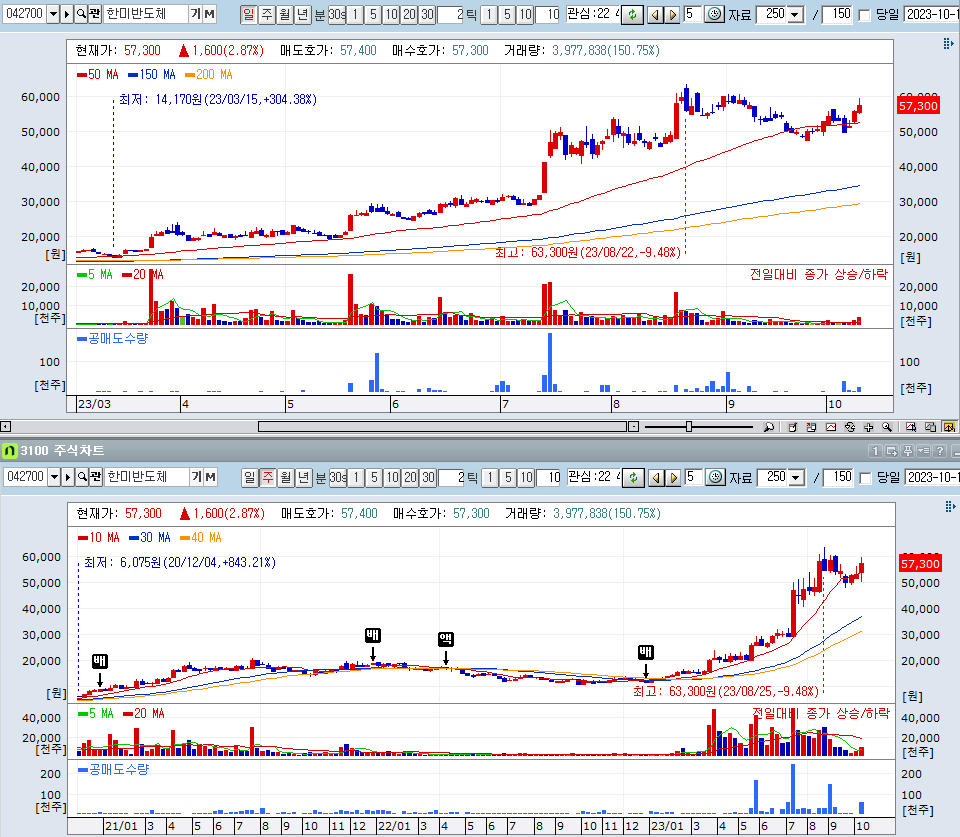The width and height of the screenshot is (960, 837).
Task: Click the 2023-10 date field in top toolbar
Action: pos(931,14)
